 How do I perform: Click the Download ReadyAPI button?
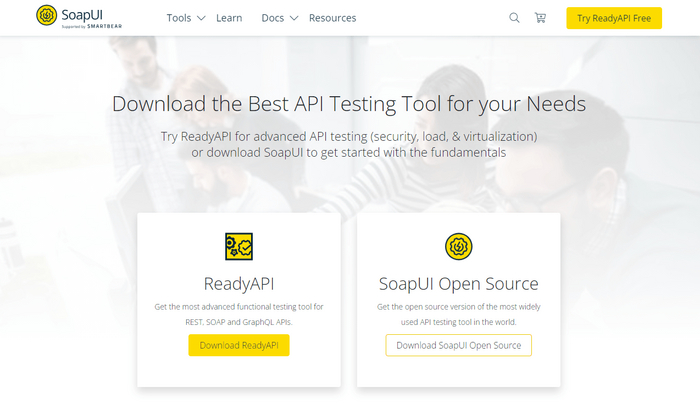coord(239,345)
